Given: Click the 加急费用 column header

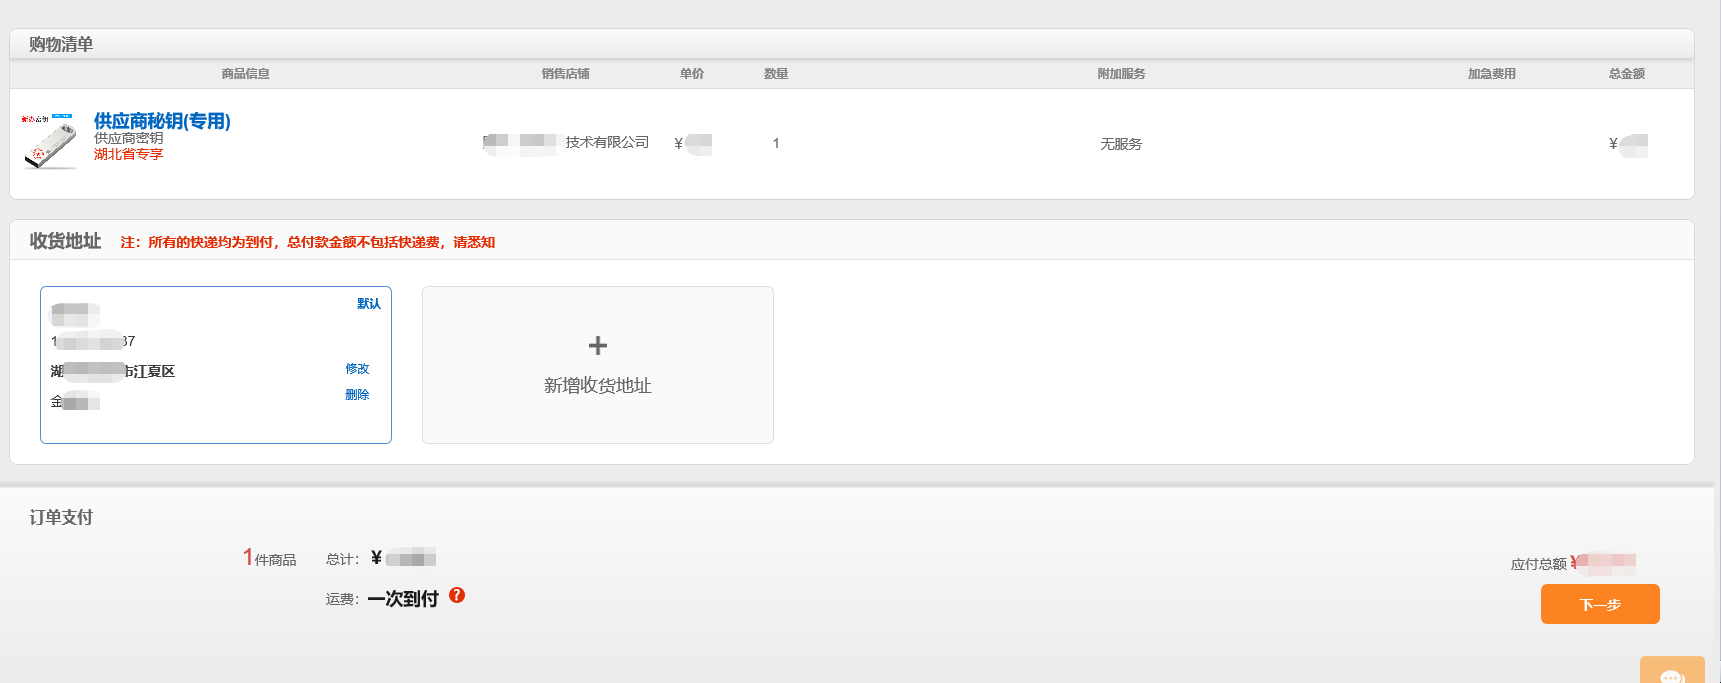Looking at the screenshot, I should pos(1491,74).
